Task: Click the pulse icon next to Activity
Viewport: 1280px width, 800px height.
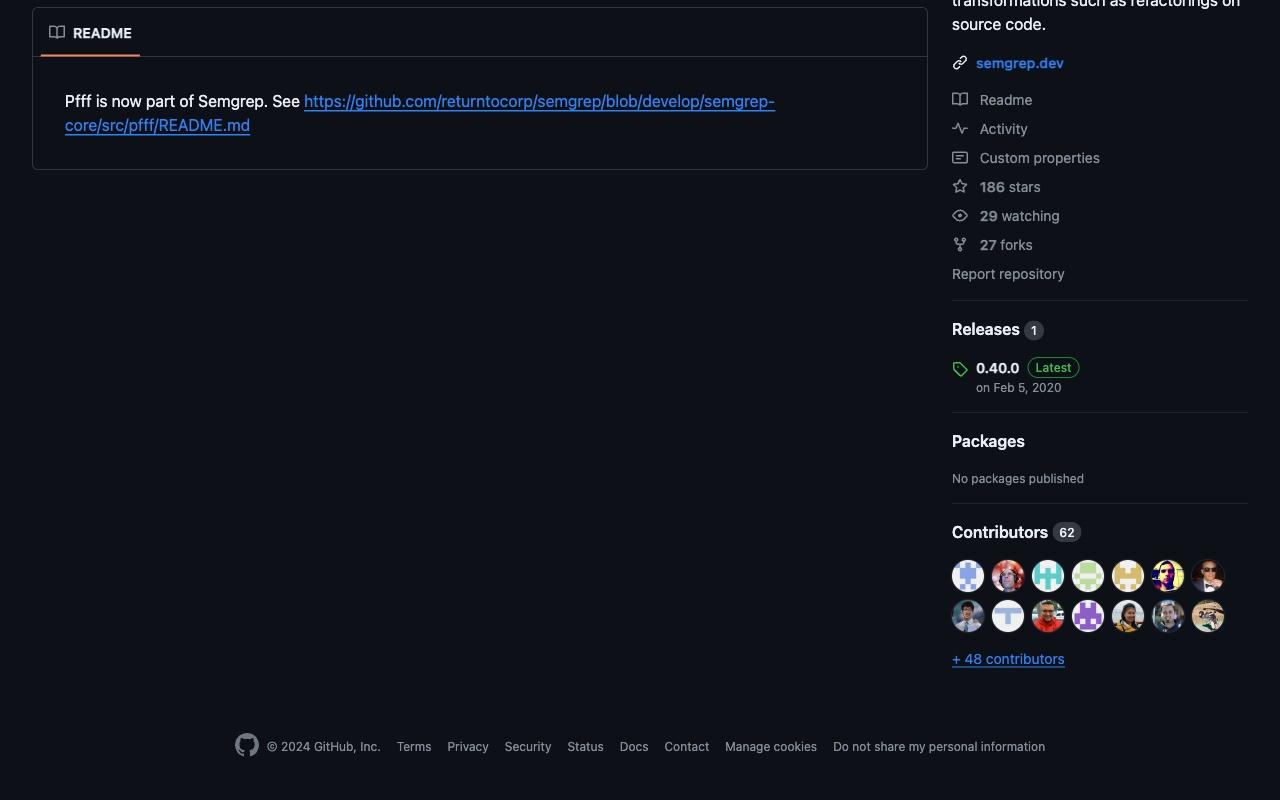Action: [960, 129]
